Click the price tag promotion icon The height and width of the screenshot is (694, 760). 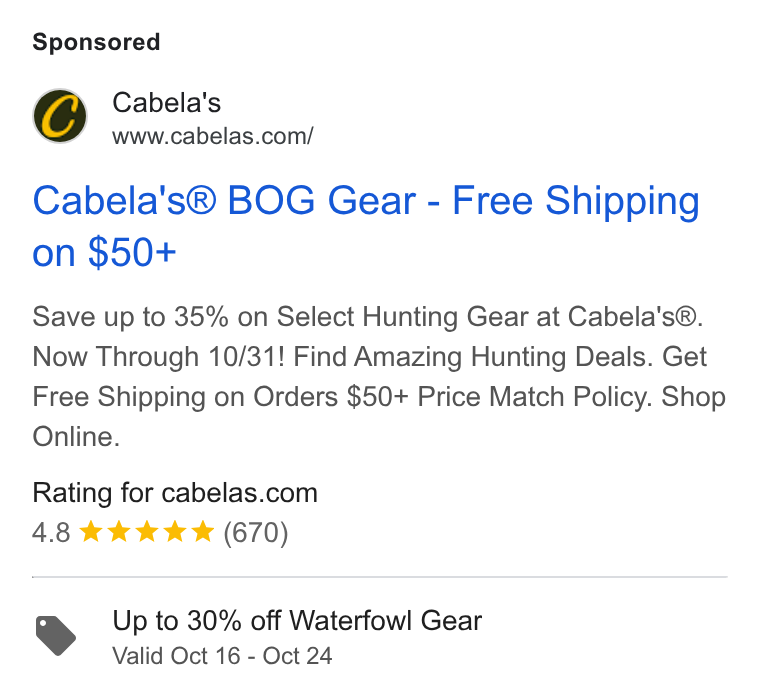pos(56,635)
